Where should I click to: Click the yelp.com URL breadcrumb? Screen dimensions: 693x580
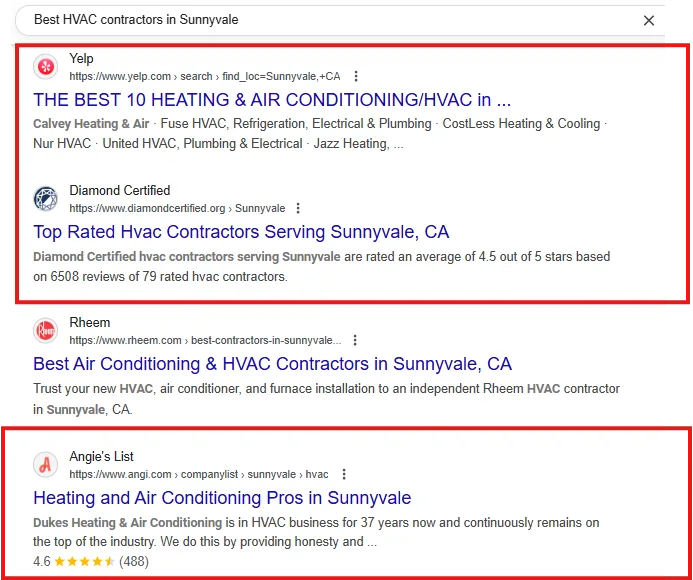click(x=204, y=76)
